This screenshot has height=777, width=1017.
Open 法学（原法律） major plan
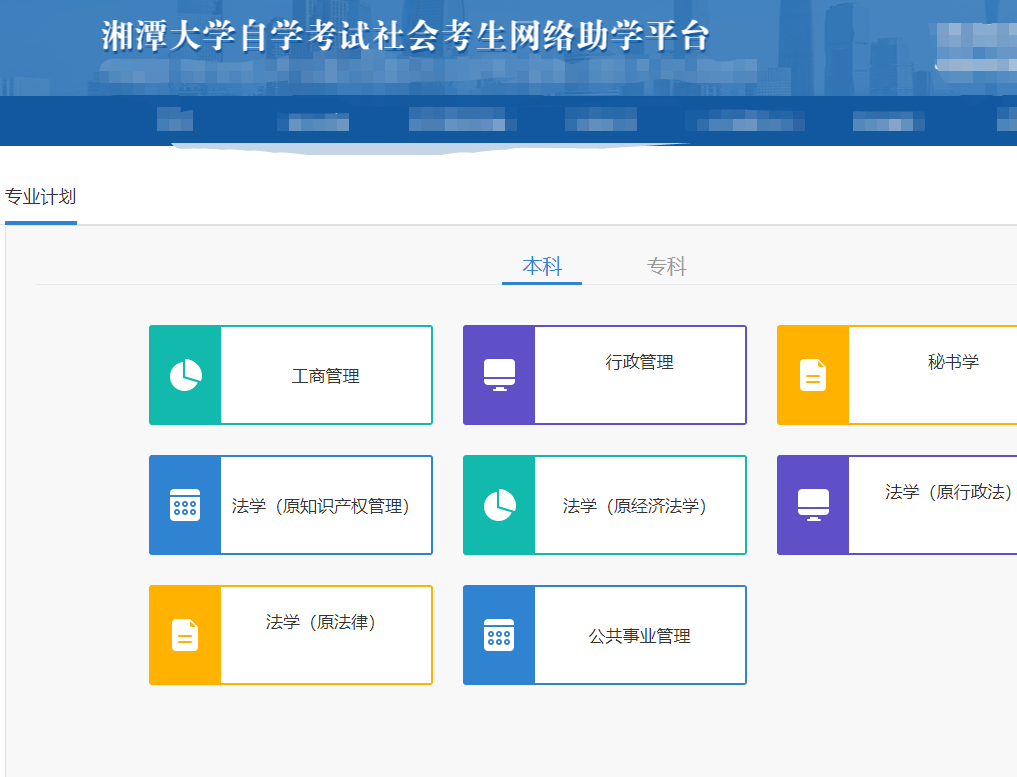(291, 635)
